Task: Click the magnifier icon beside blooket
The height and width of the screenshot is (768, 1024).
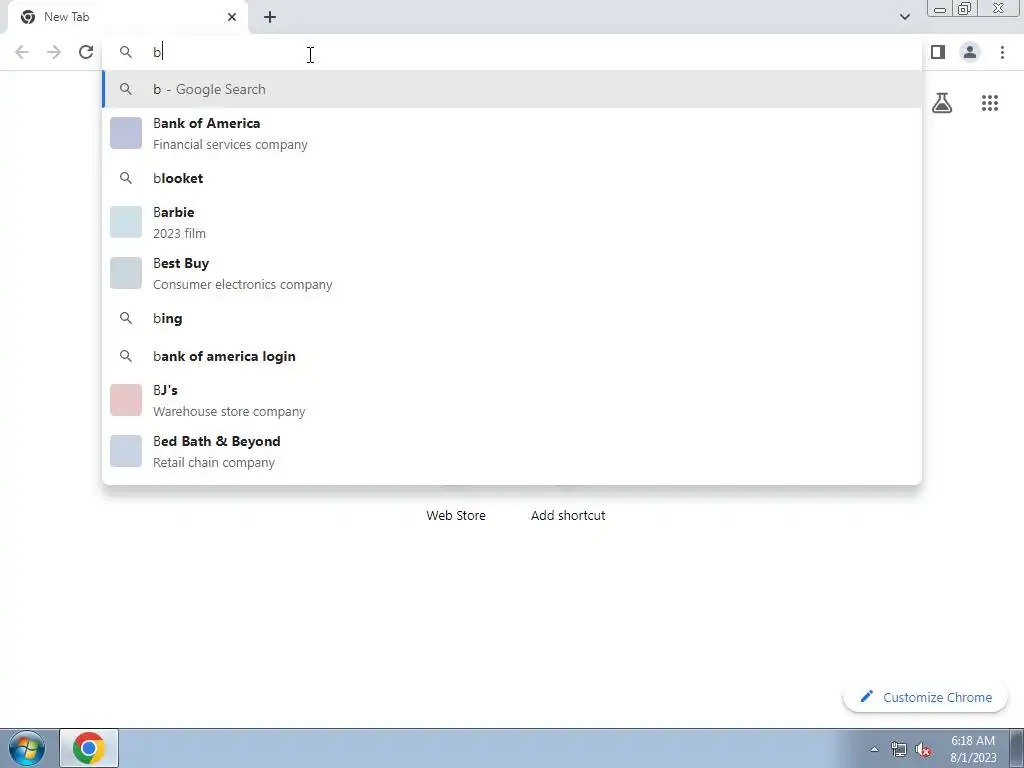Action: point(126,178)
